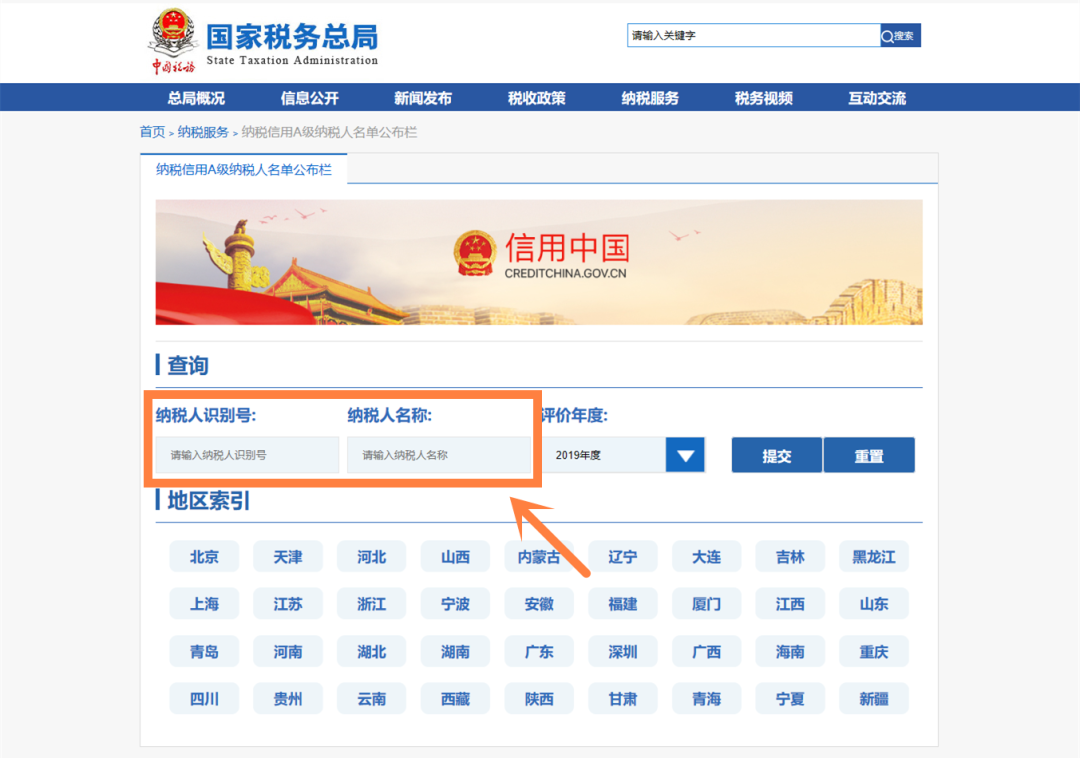Select region 广东
The width and height of the screenshot is (1080, 758).
539,651
